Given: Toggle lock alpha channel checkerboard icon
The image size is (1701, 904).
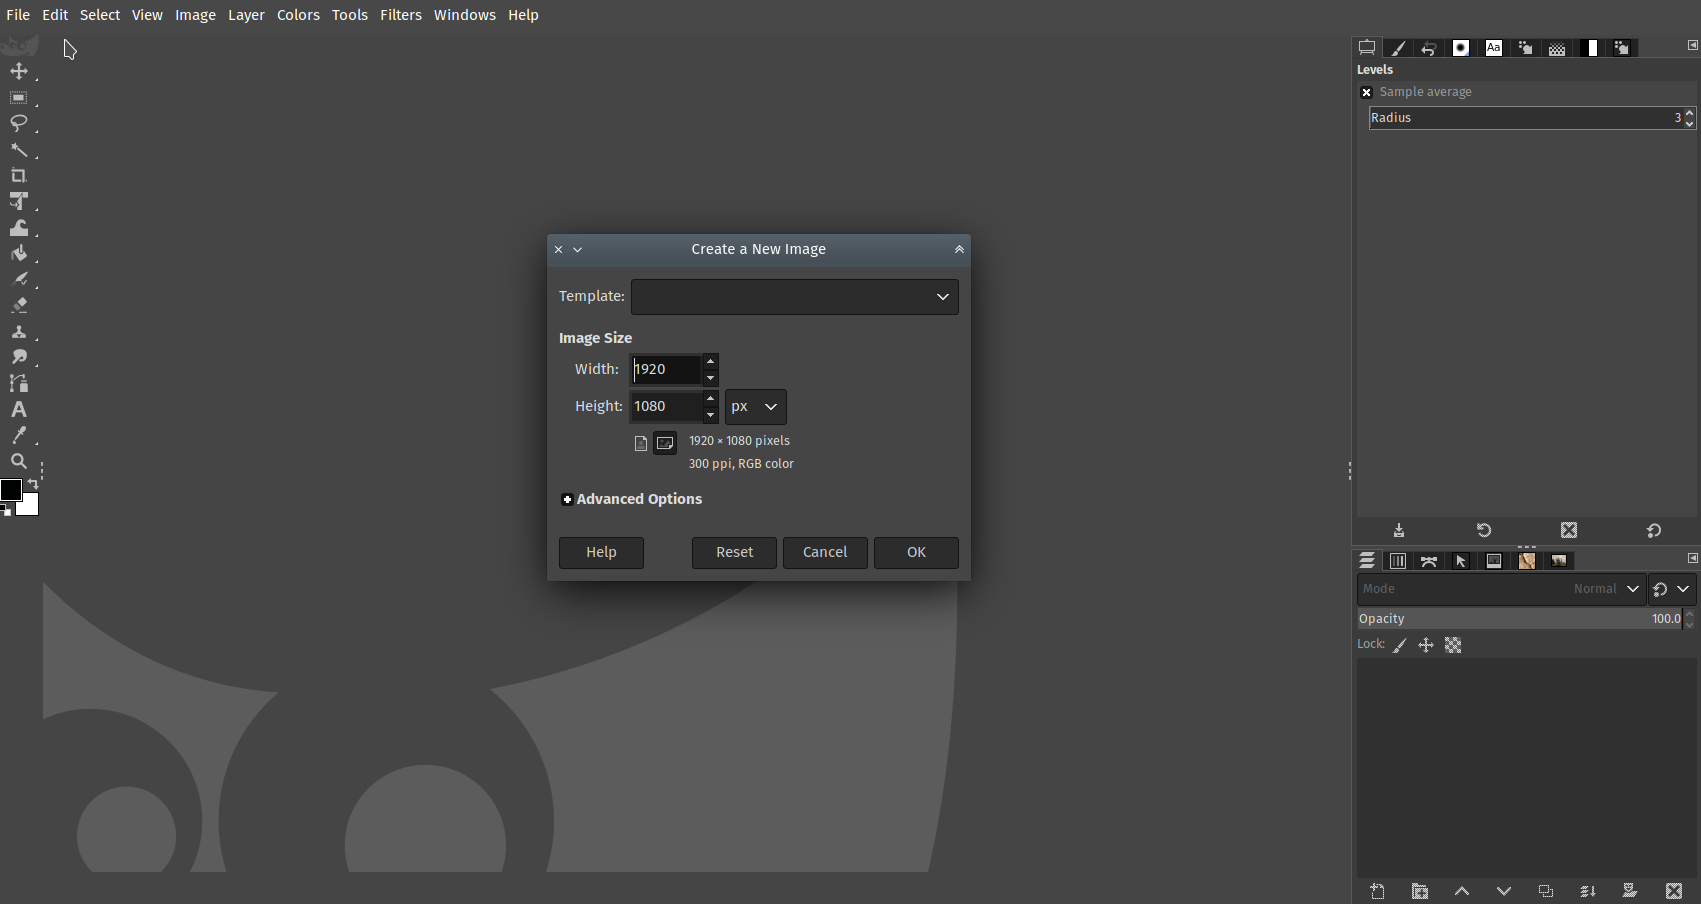Looking at the screenshot, I should coord(1453,646).
